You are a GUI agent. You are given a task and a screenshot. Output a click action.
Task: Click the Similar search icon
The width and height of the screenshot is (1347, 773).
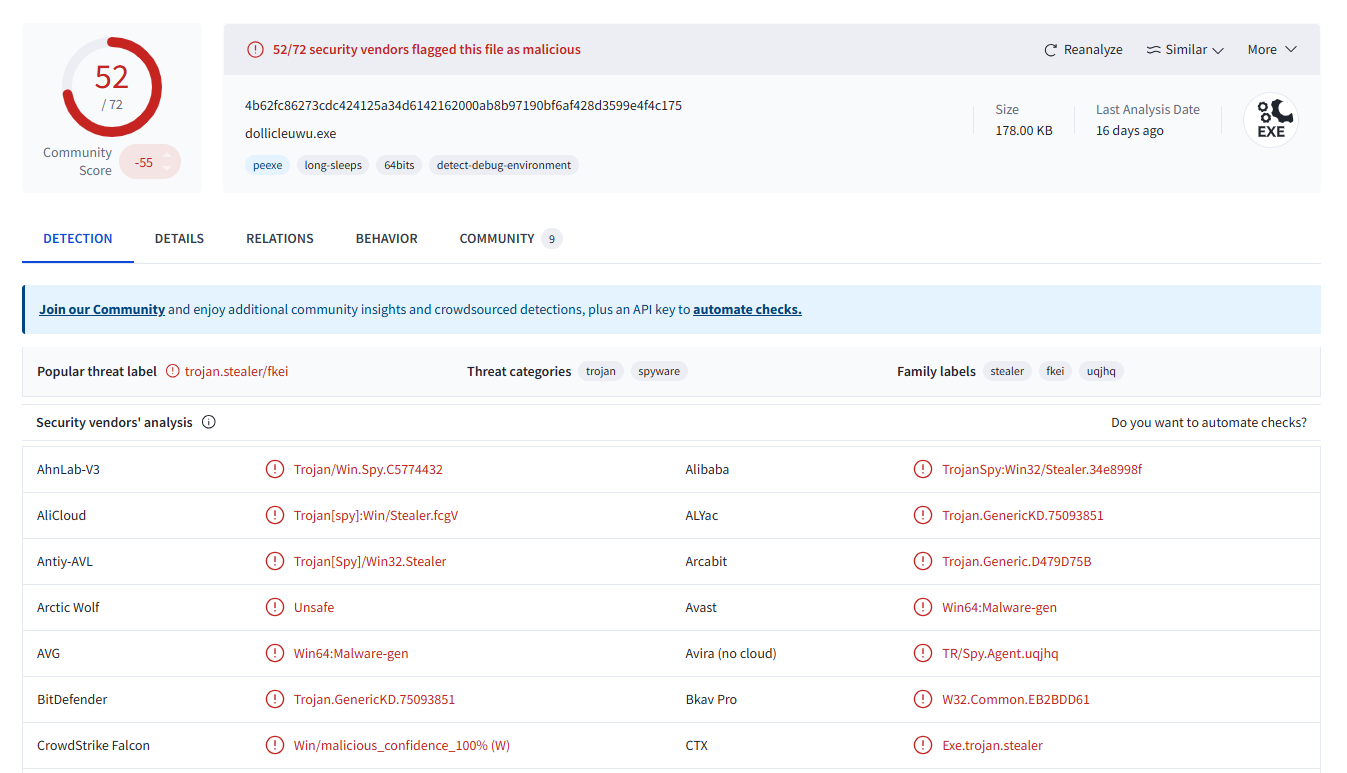1153,50
